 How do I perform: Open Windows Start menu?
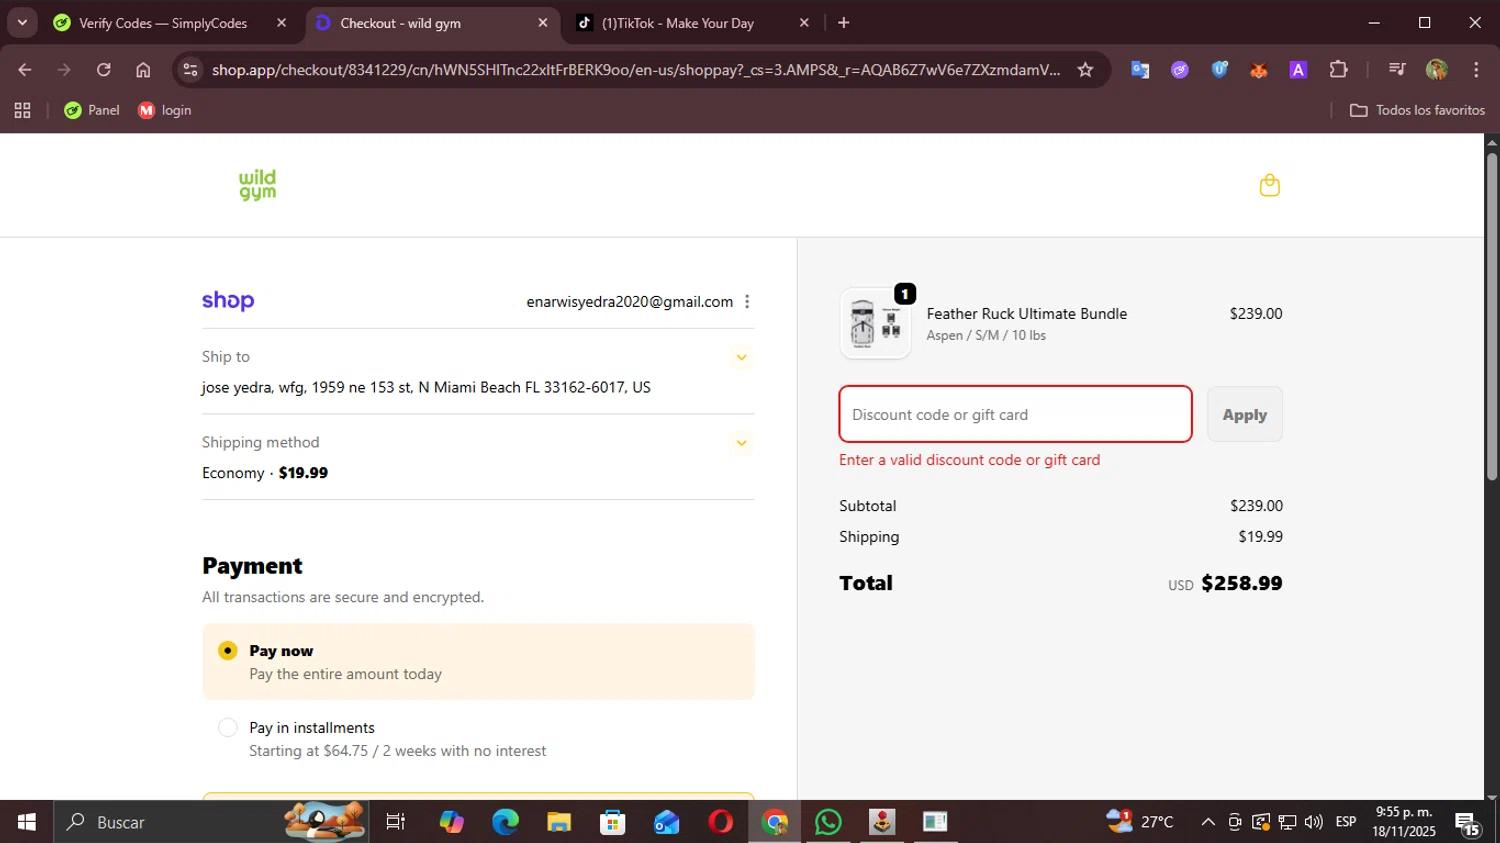coord(26,822)
